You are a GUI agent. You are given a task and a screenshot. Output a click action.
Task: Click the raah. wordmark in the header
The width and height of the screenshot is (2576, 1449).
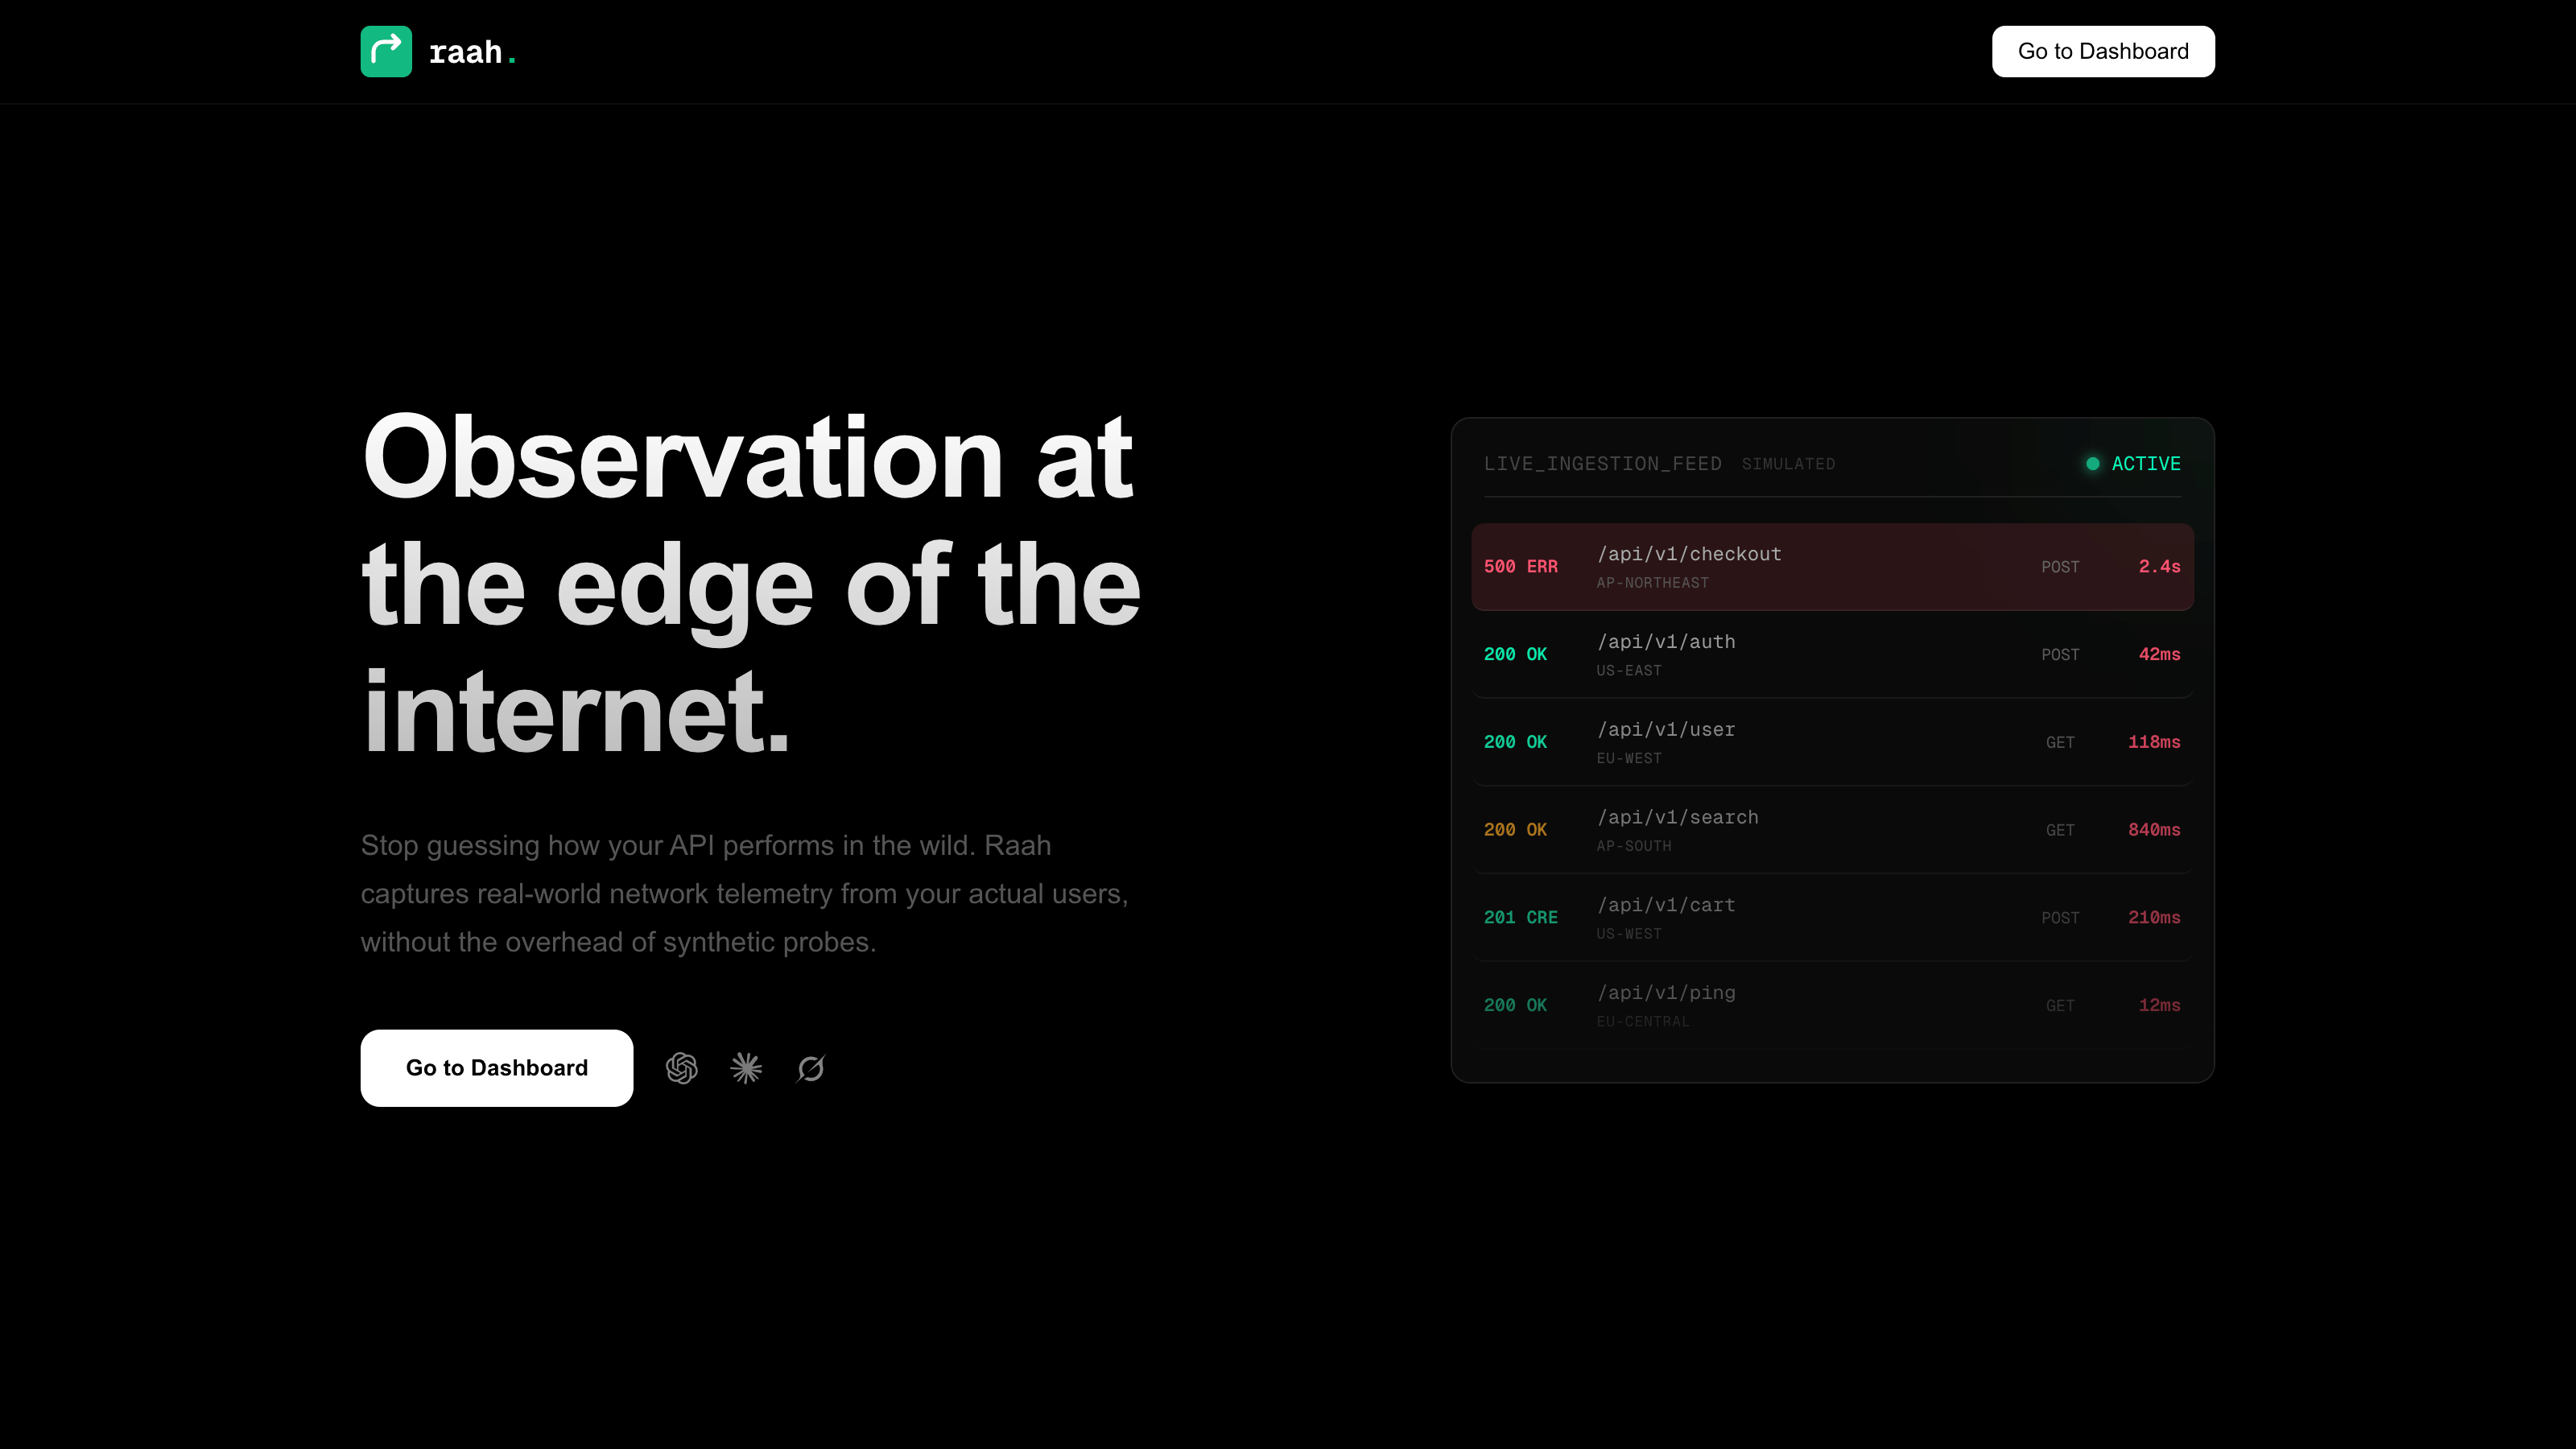tap(472, 51)
